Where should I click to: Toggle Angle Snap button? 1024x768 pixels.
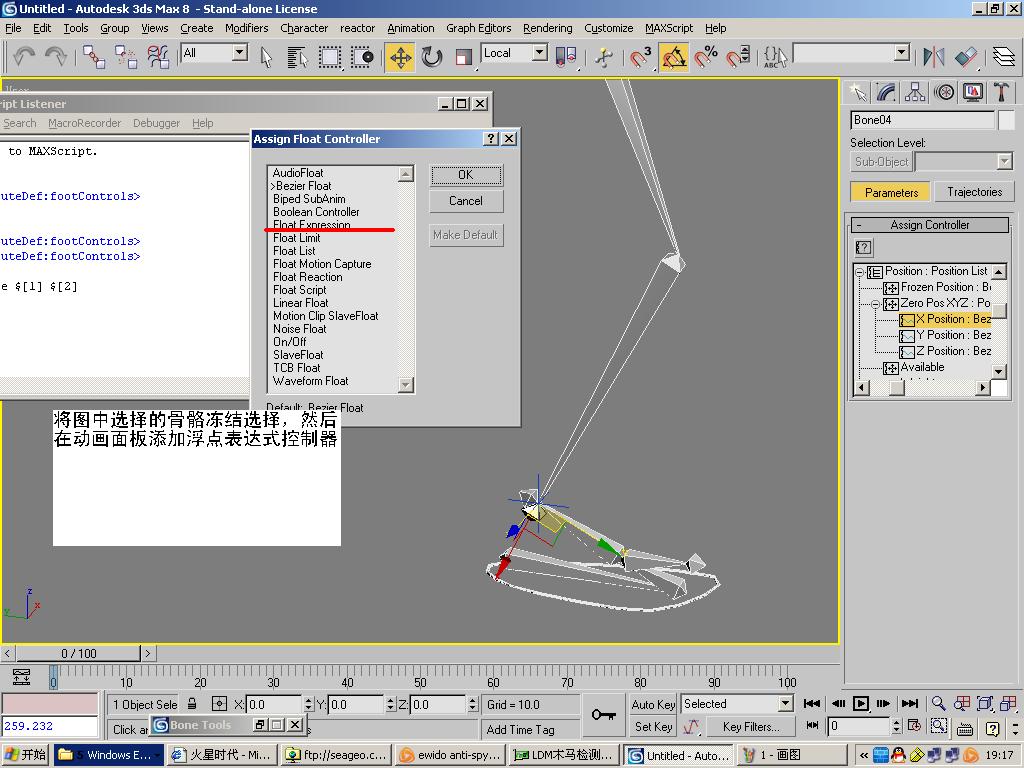click(x=673, y=57)
